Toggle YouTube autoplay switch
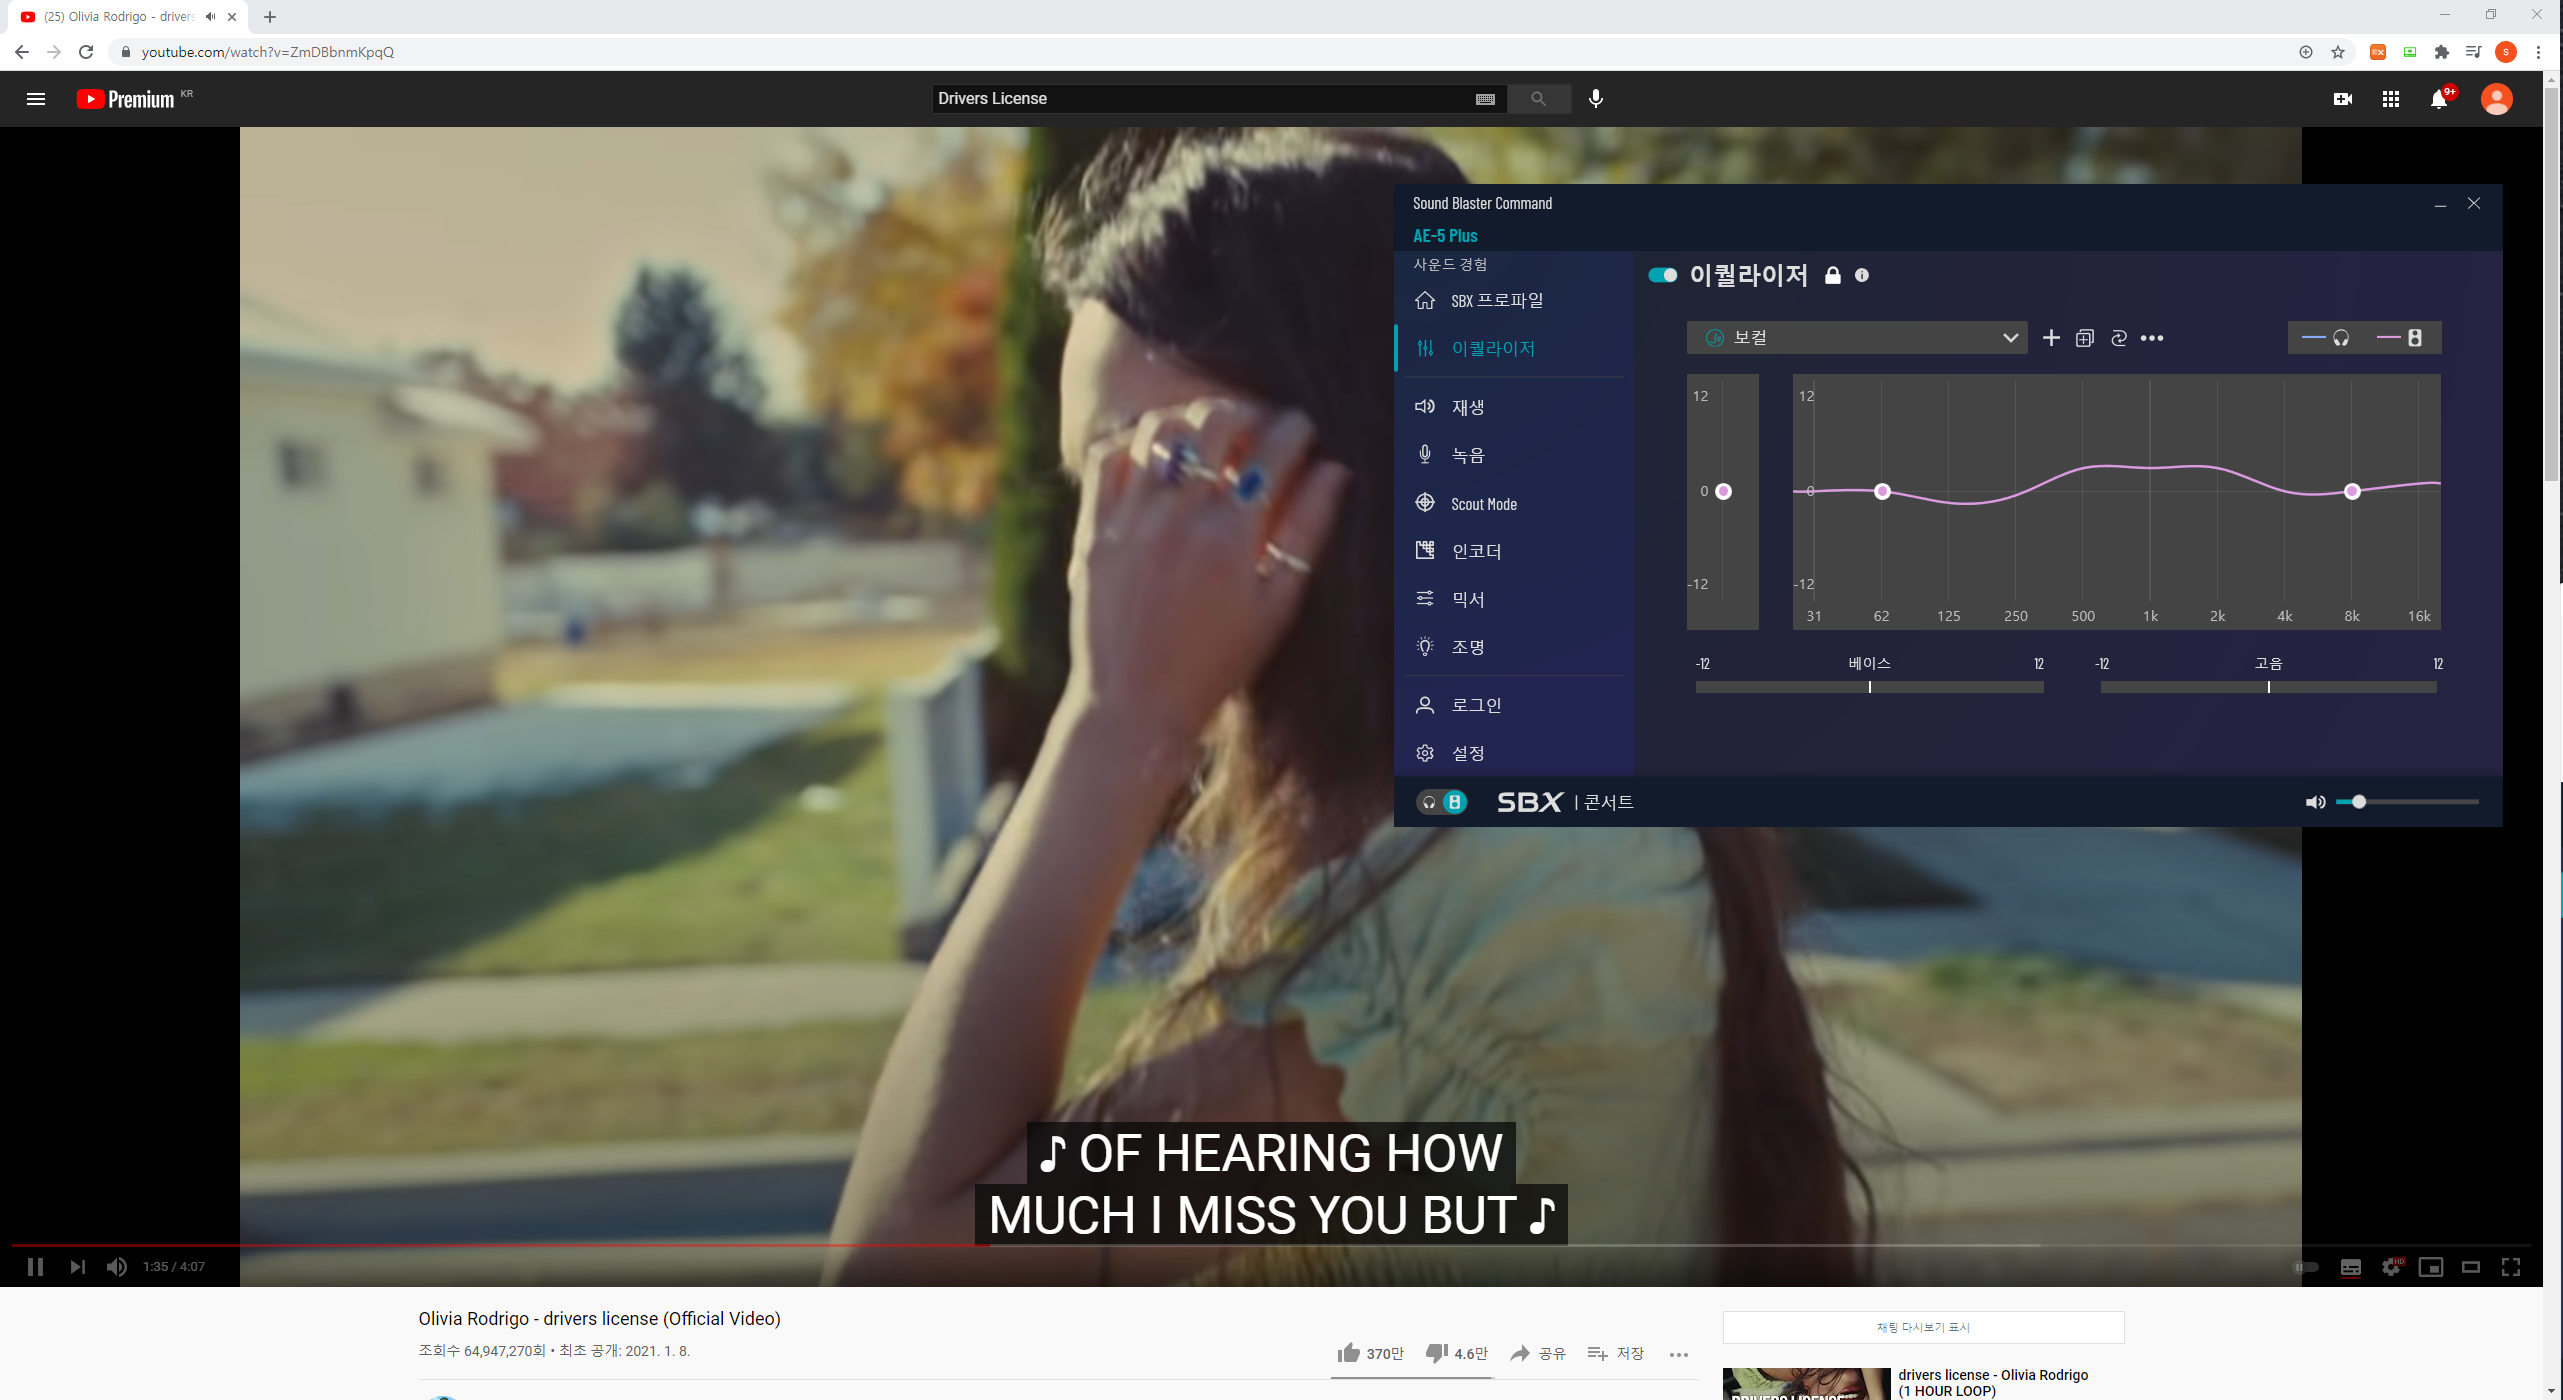Screen dimensions: 2563x1400 click(x=2305, y=1267)
